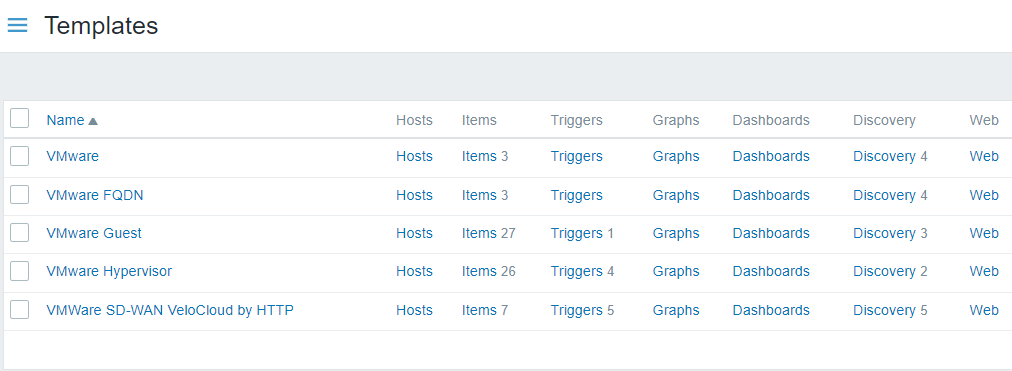
Task: Open Dashboards for SD-WAN VeloCloud template
Action: pos(771,310)
